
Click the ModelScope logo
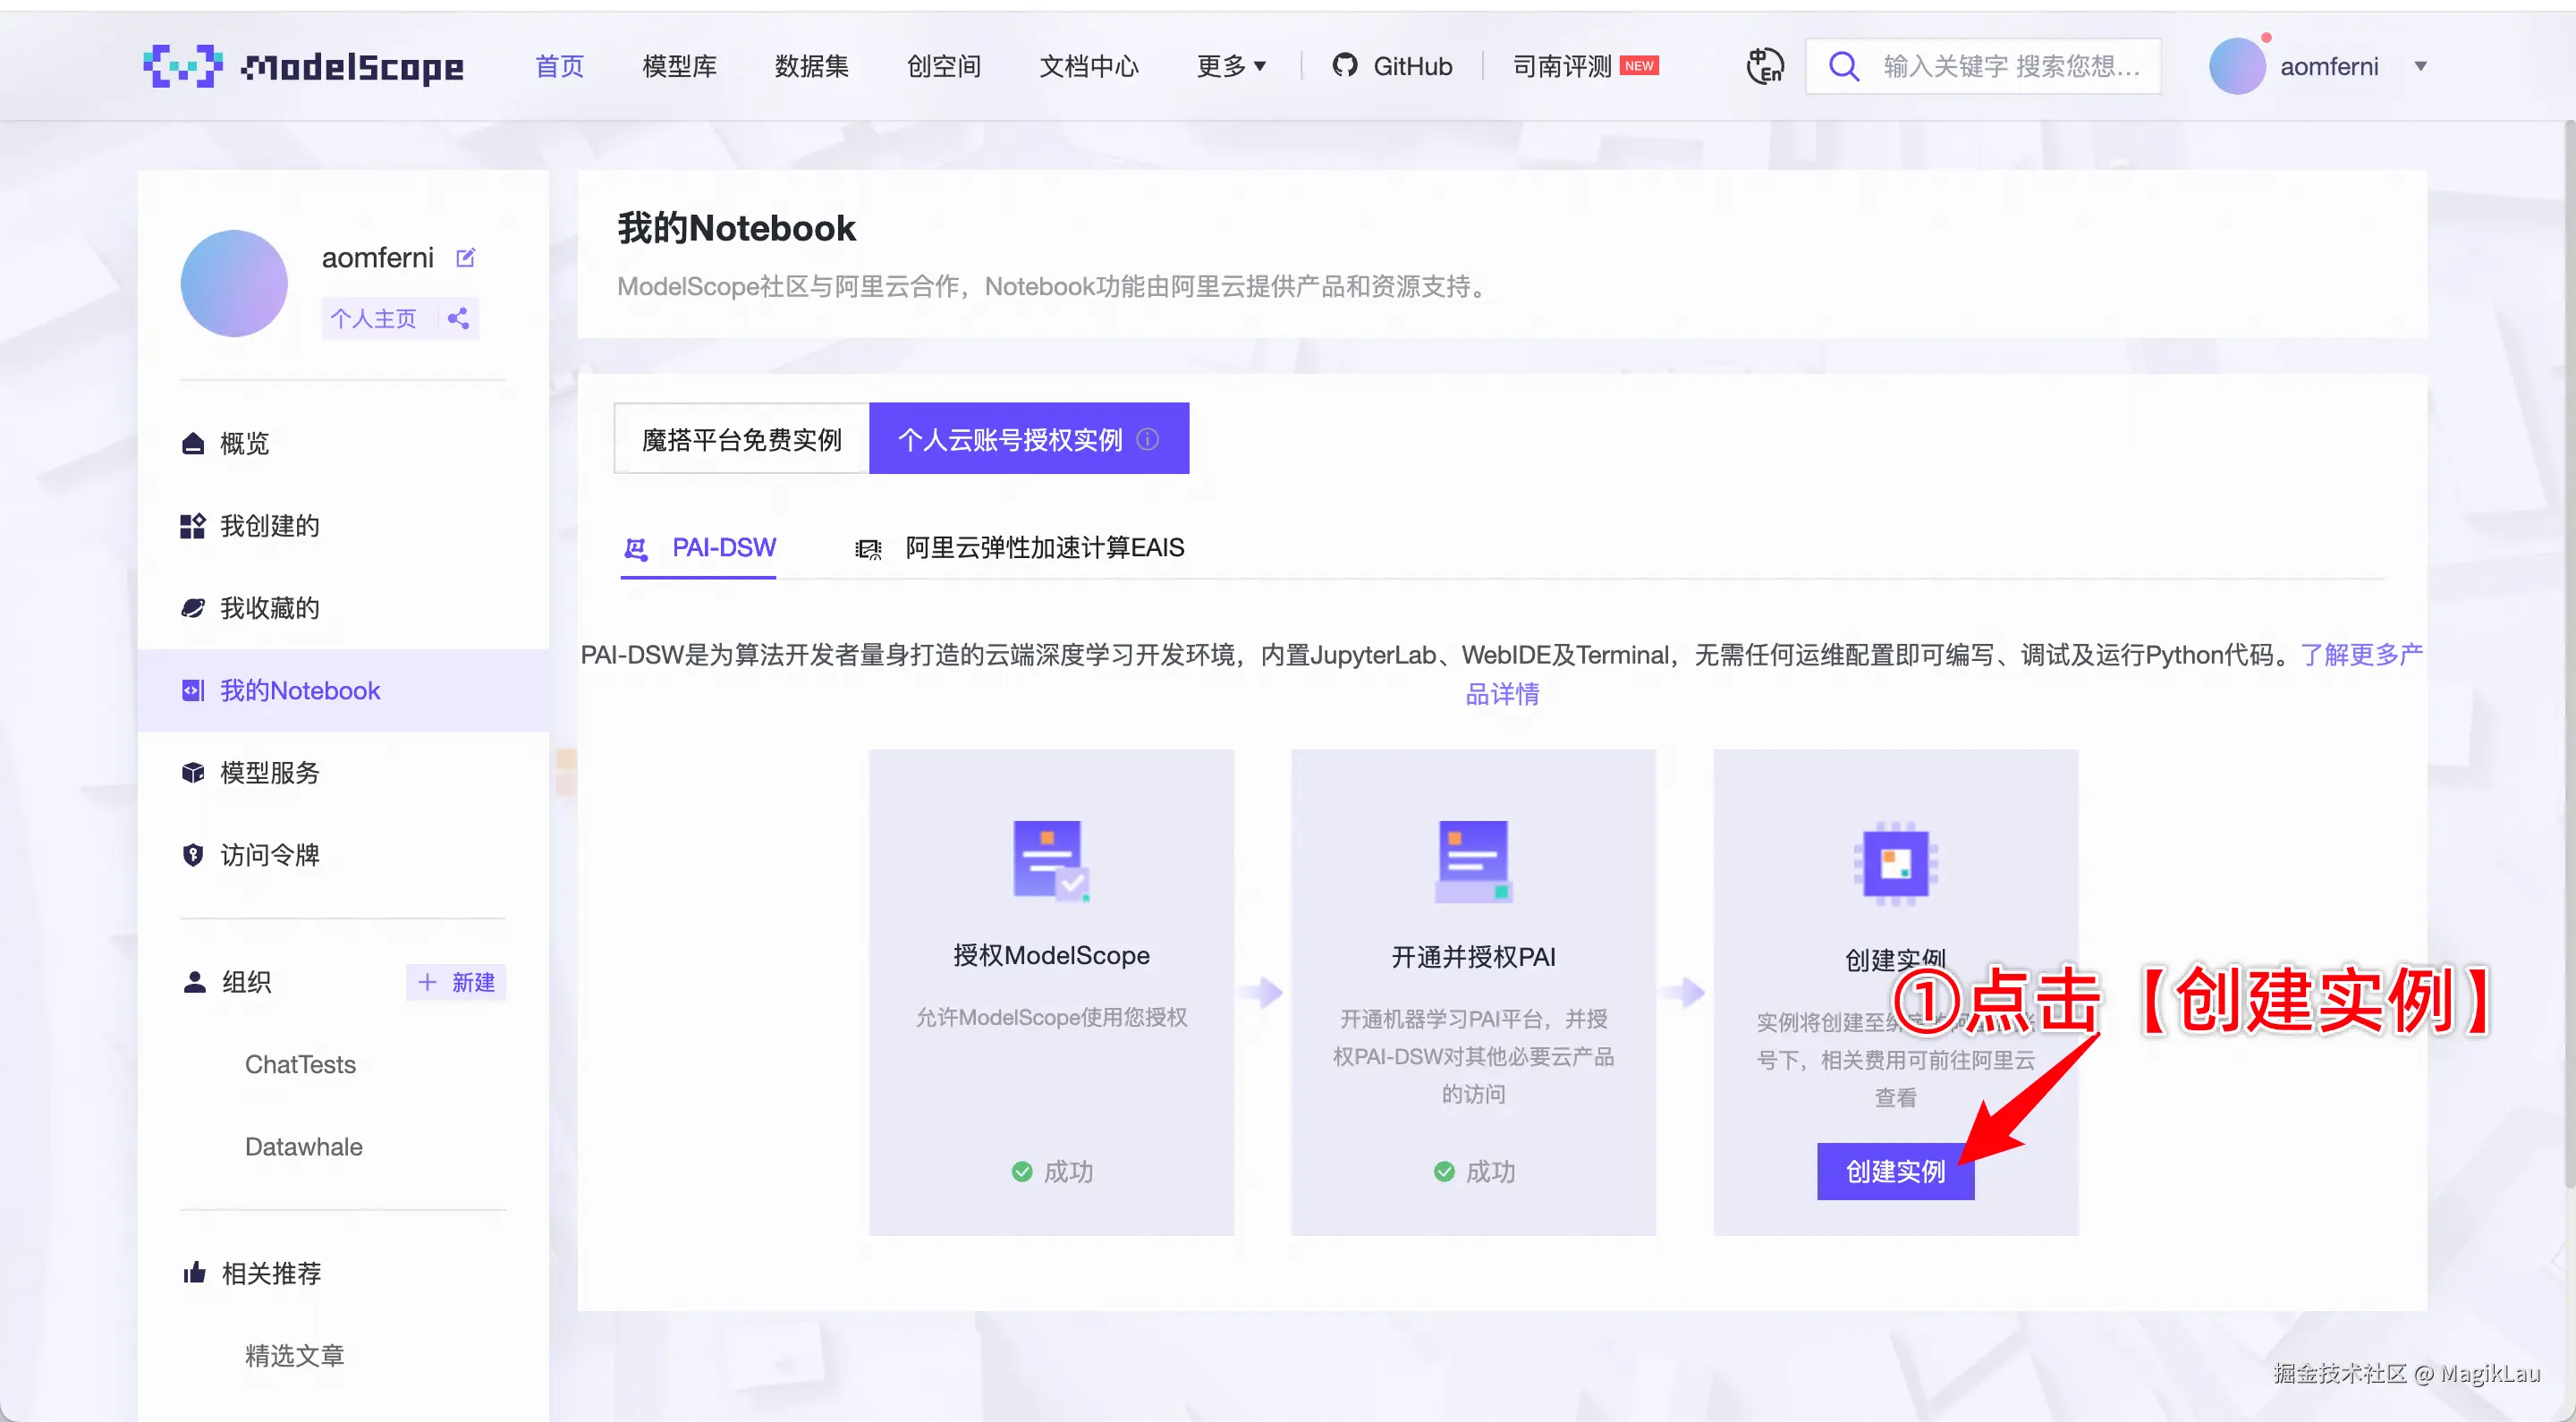point(303,66)
